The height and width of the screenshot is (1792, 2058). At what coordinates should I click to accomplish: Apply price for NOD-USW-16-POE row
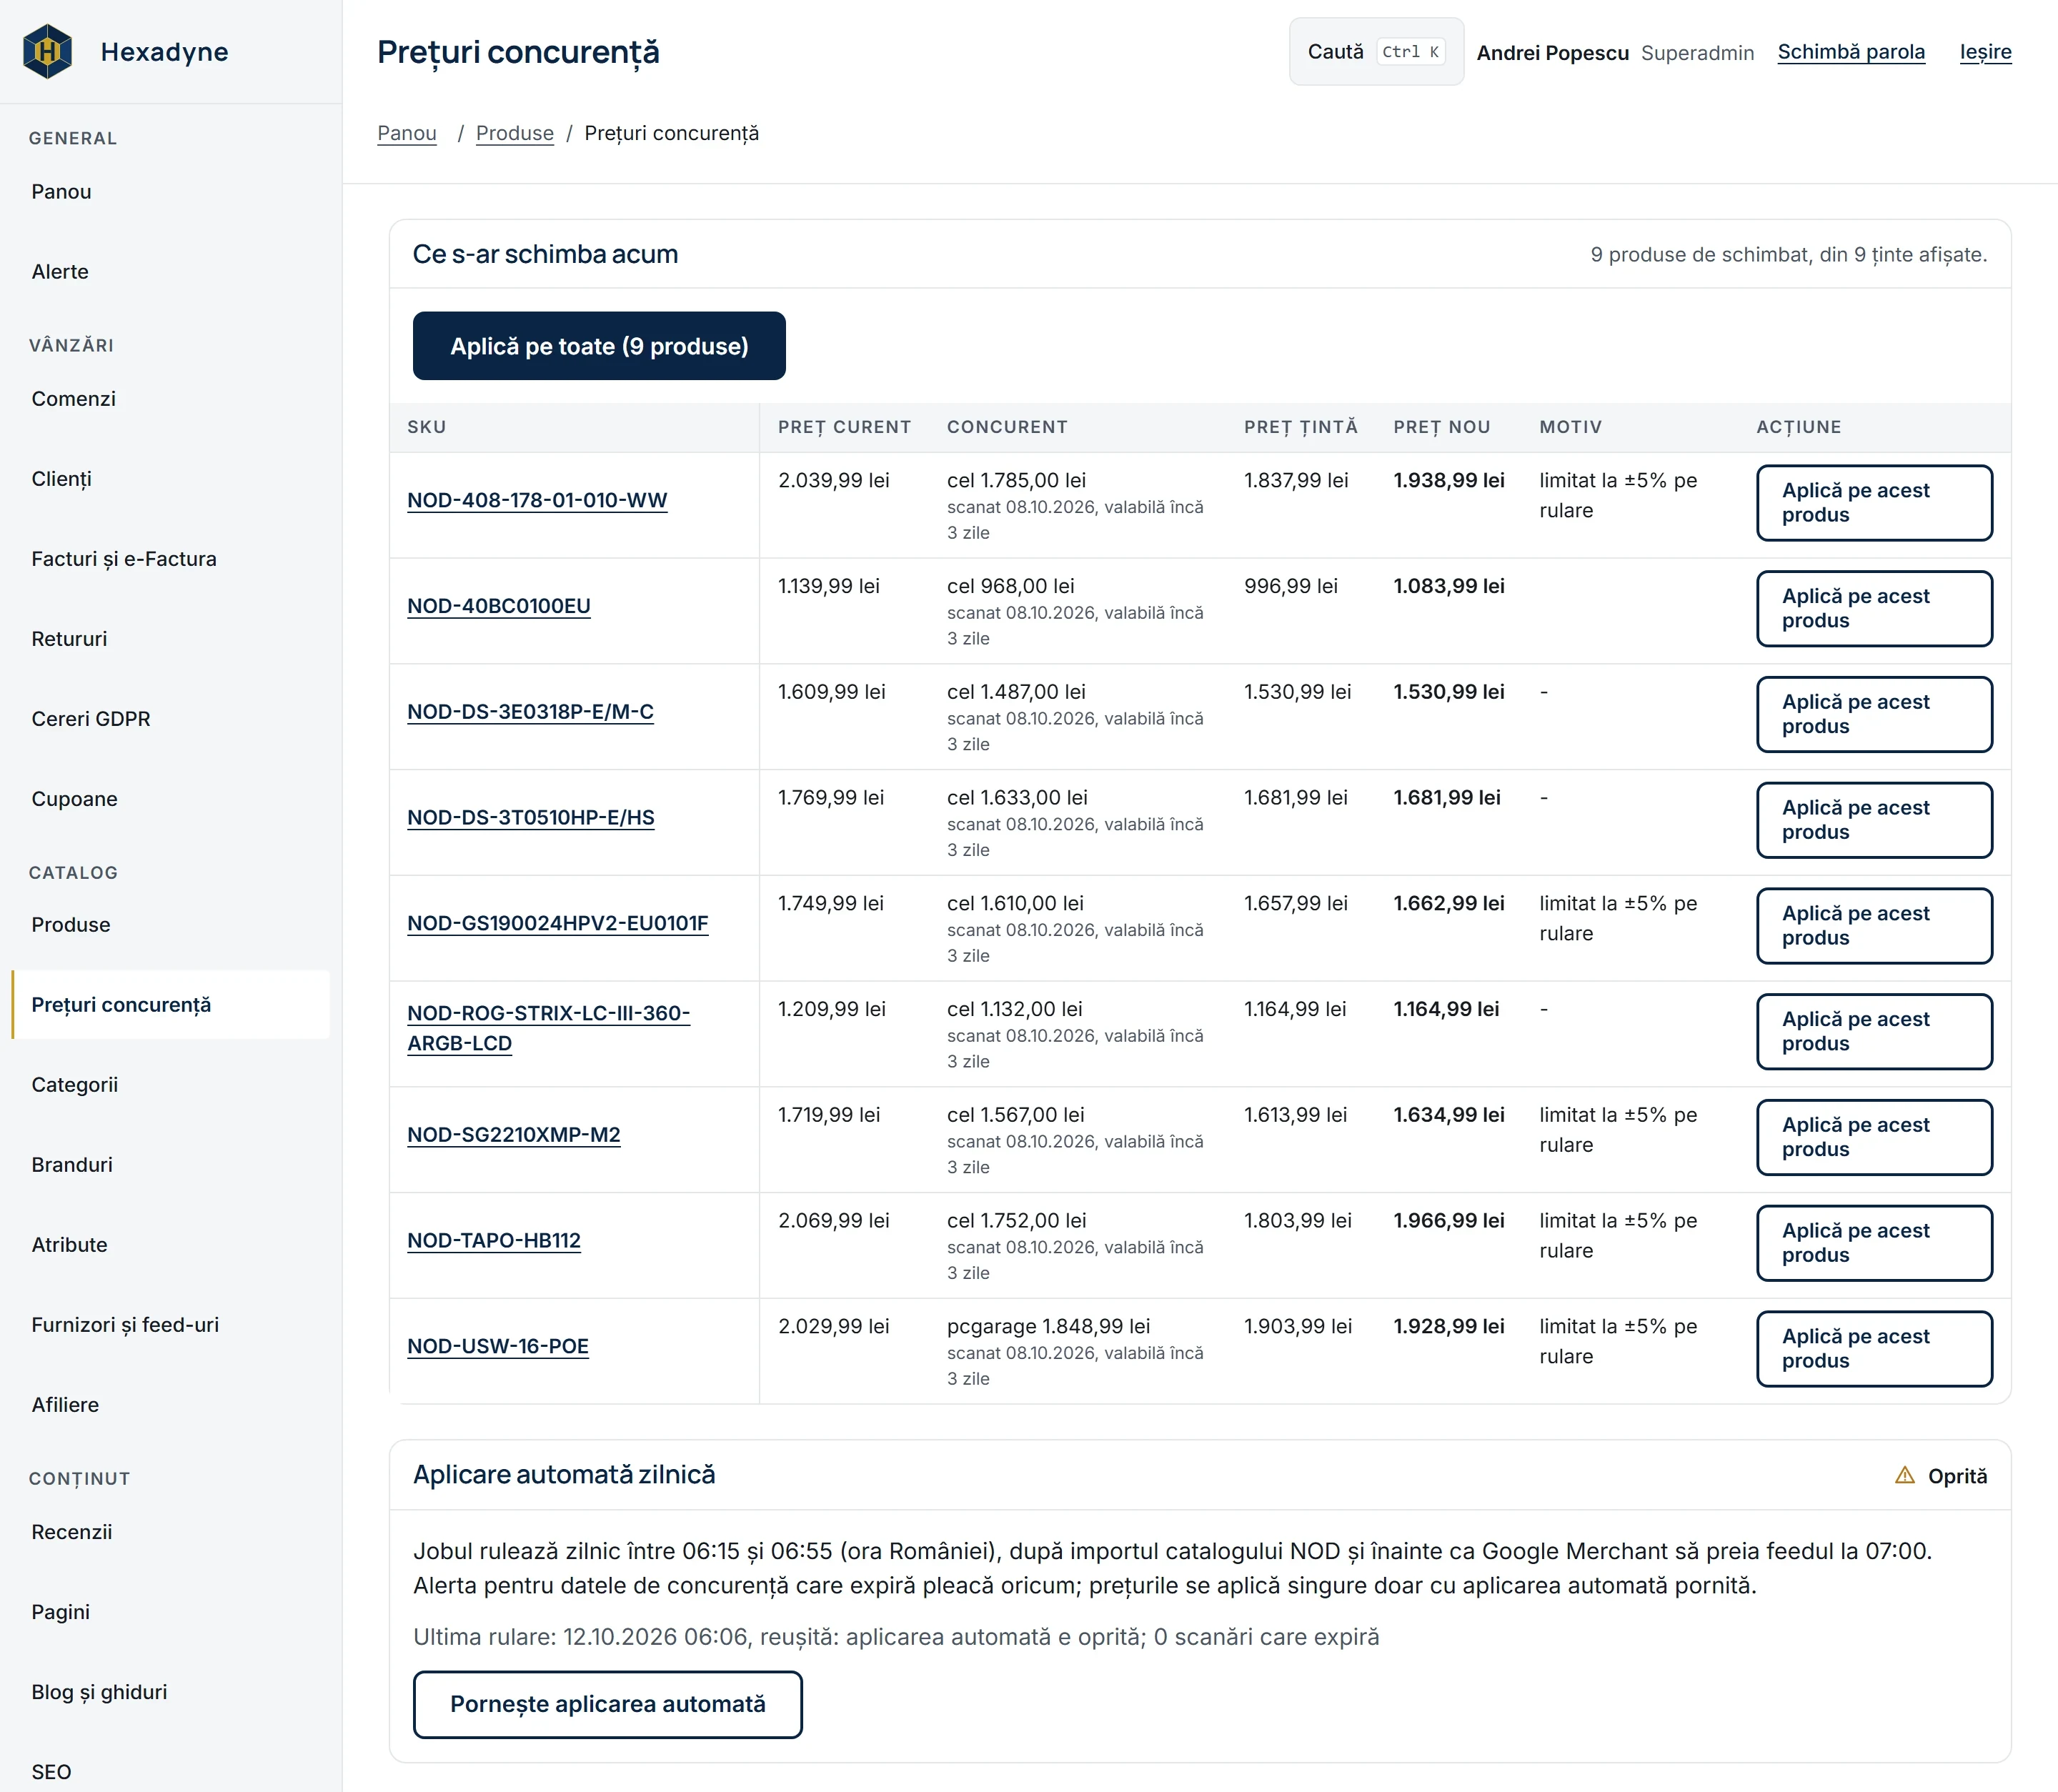pyautogui.click(x=1874, y=1349)
